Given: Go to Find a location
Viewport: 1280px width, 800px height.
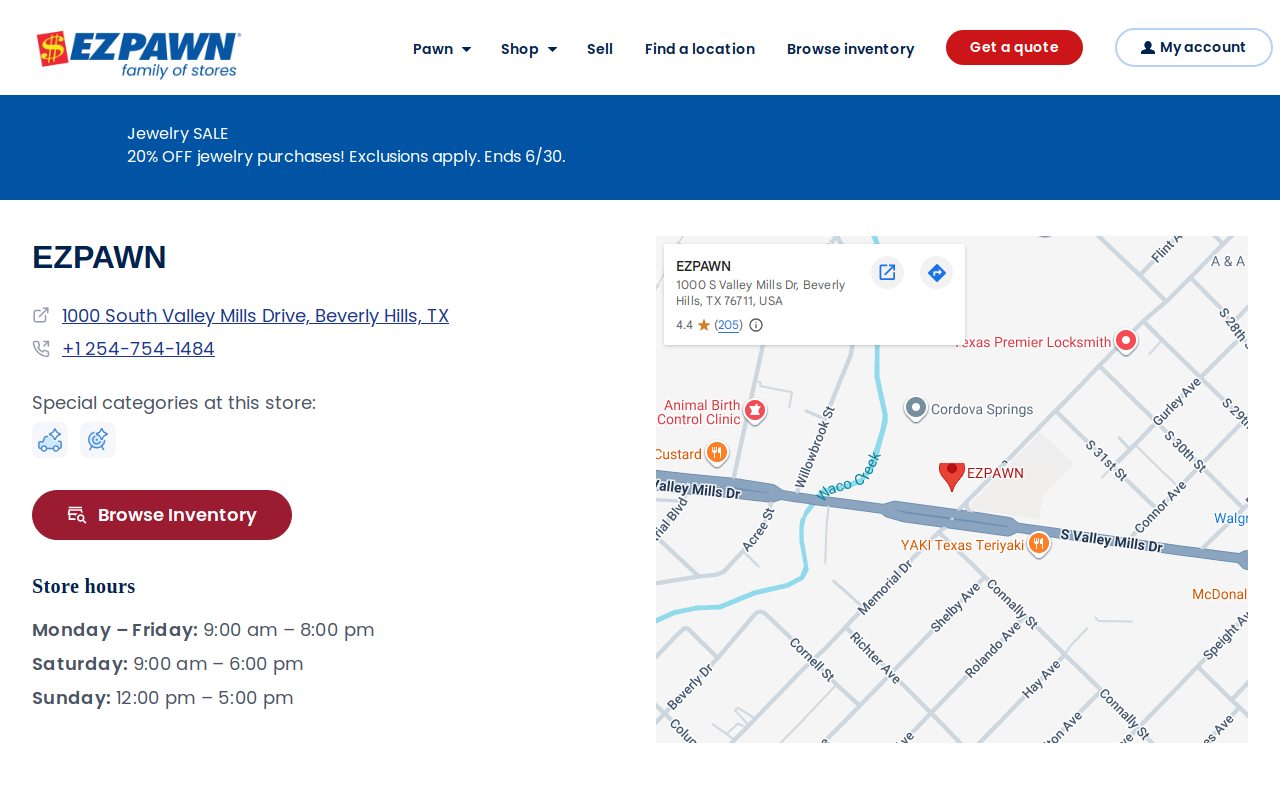Looking at the screenshot, I should pos(700,49).
